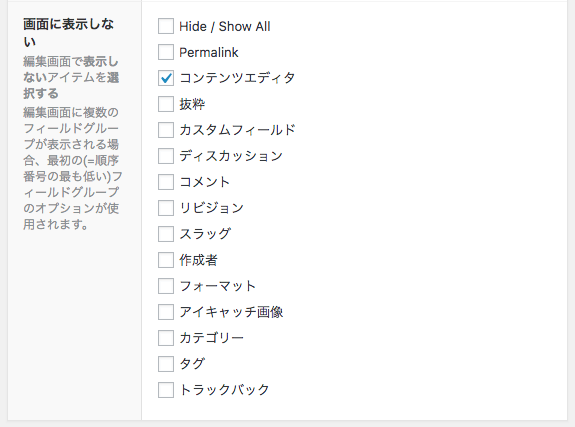Uncheck the コンテンツエディタ checkbox
Viewport: 575px width, 427px height.
(x=166, y=78)
